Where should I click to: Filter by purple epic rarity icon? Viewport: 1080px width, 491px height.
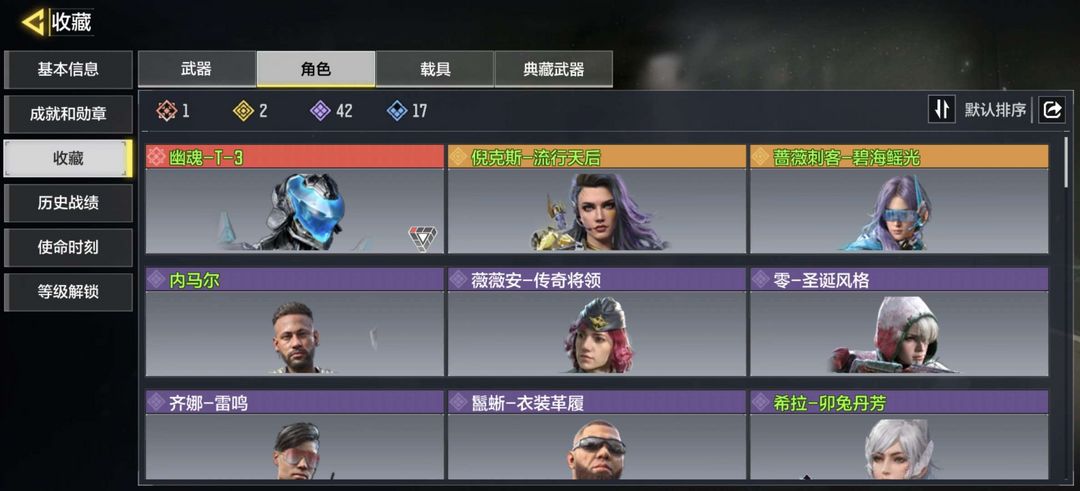click(x=320, y=111)
